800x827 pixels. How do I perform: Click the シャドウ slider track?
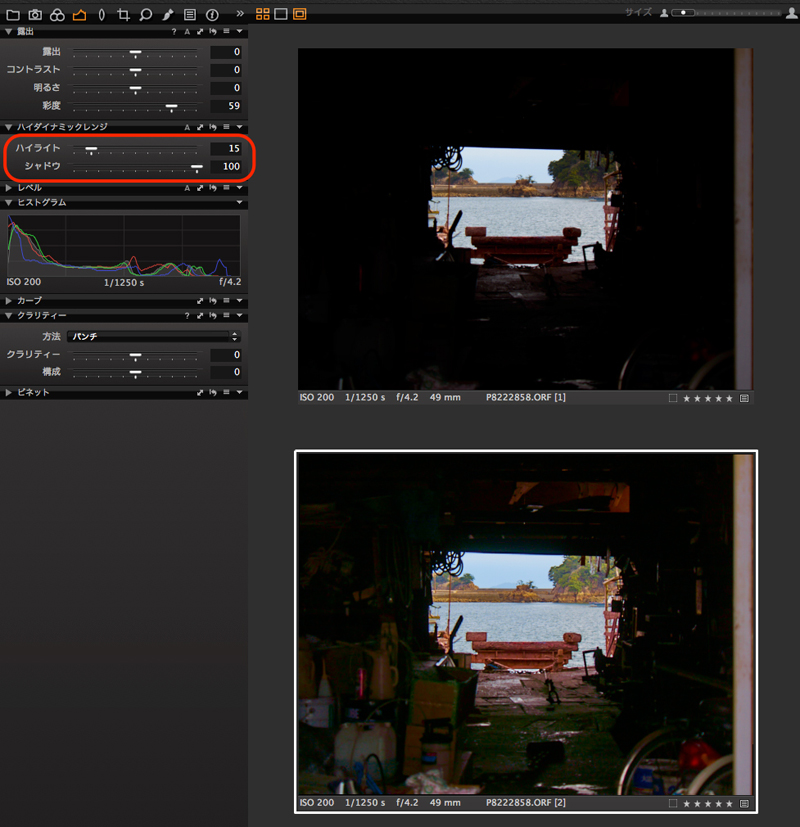coord(135,166)
